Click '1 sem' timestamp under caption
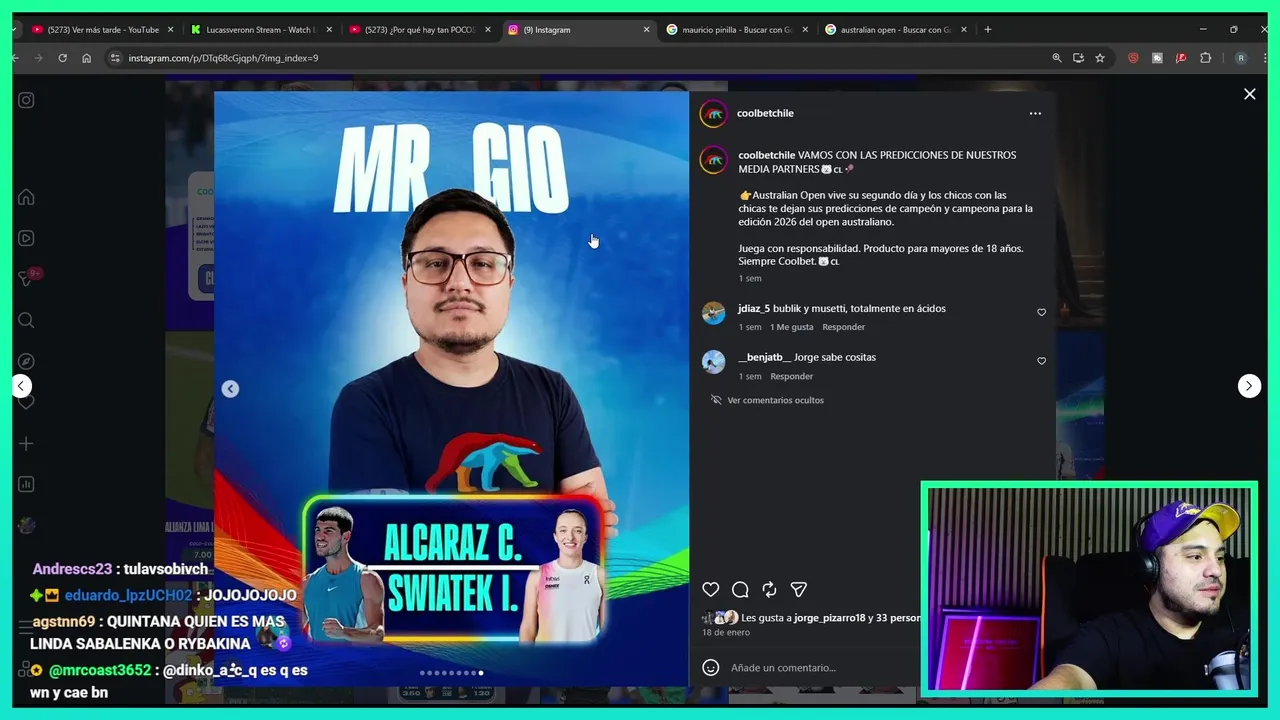This screenshot has height=720, width=1280. tap(750, 279)
